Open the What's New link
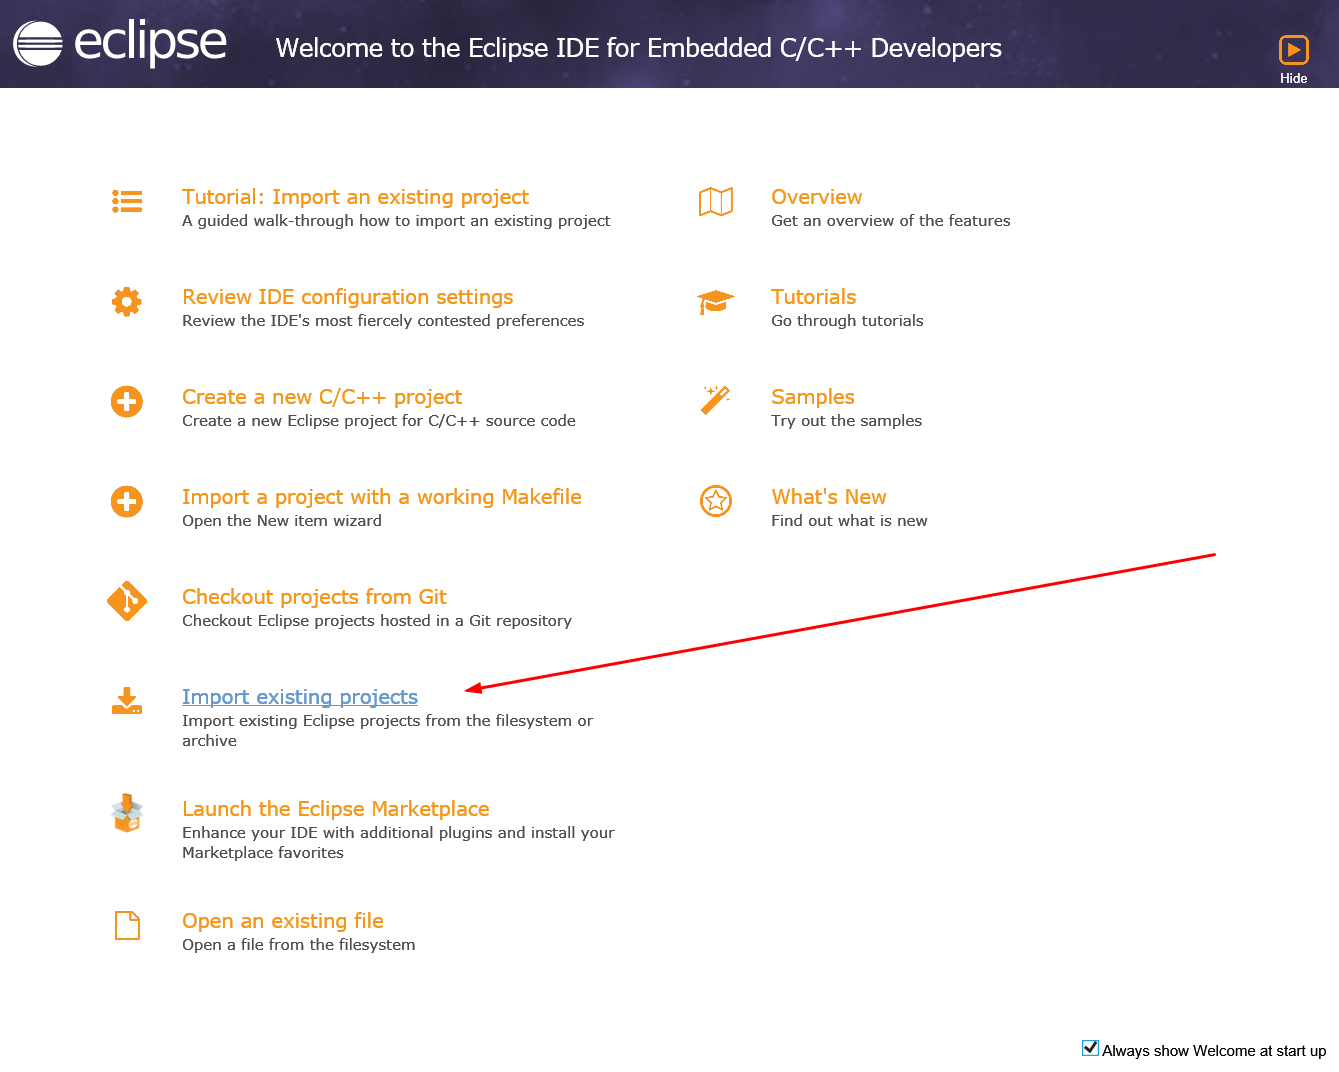1339x1072 pixels. click(x=828, y=497)
